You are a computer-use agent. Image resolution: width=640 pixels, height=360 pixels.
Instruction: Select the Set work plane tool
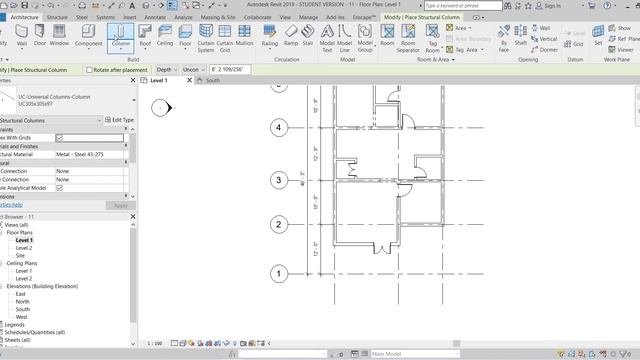point(598,36)
